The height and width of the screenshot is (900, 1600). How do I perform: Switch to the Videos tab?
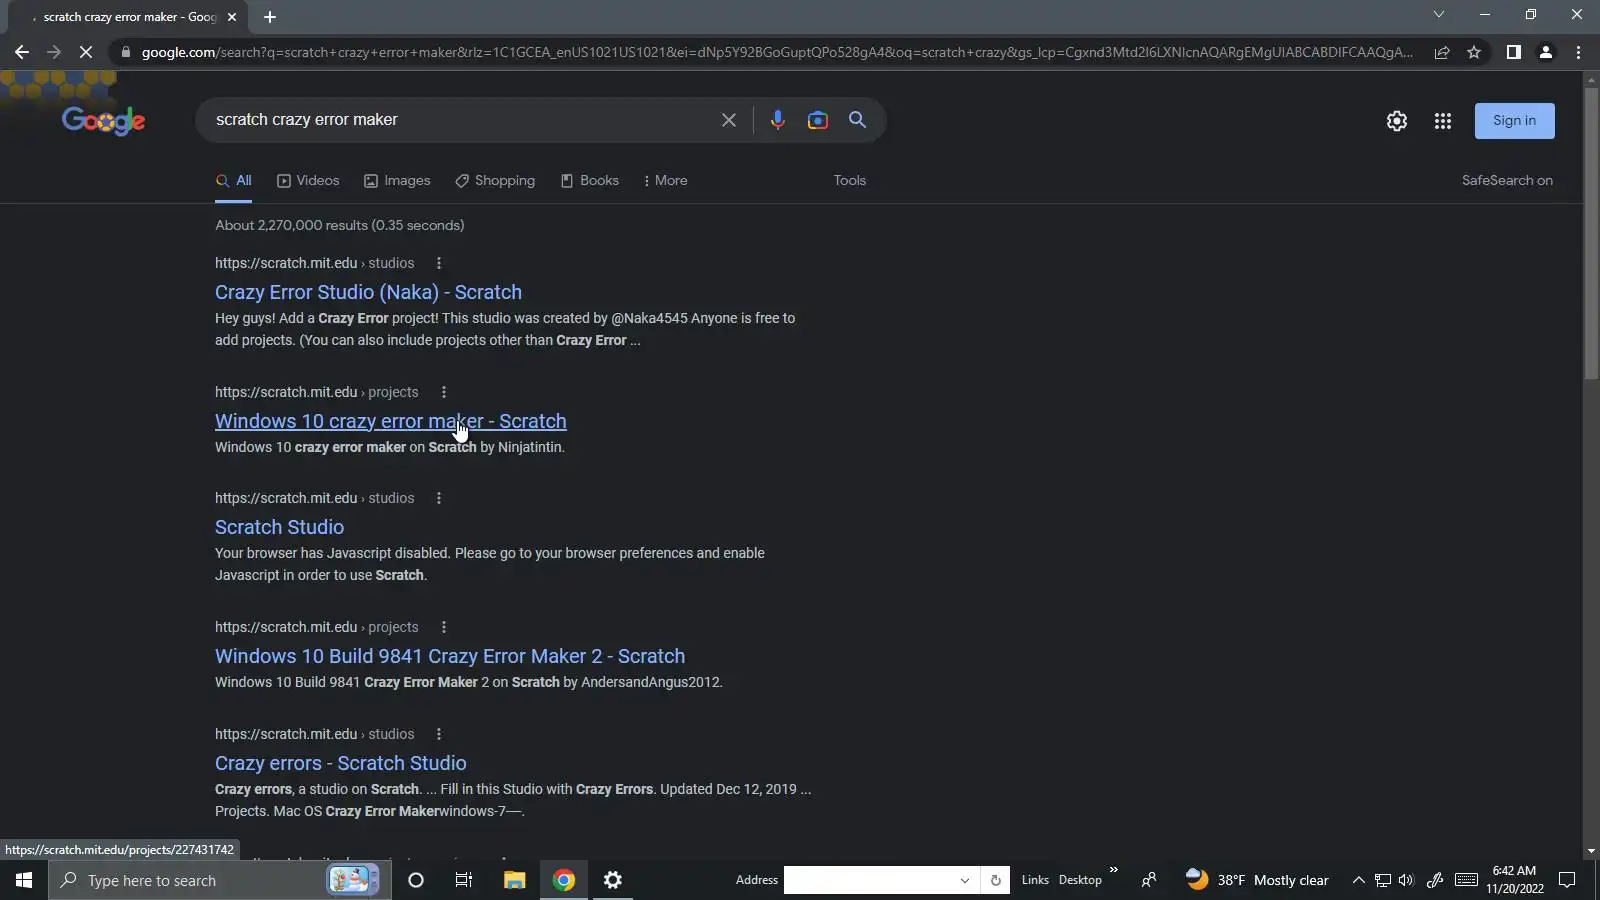point(308,181)
